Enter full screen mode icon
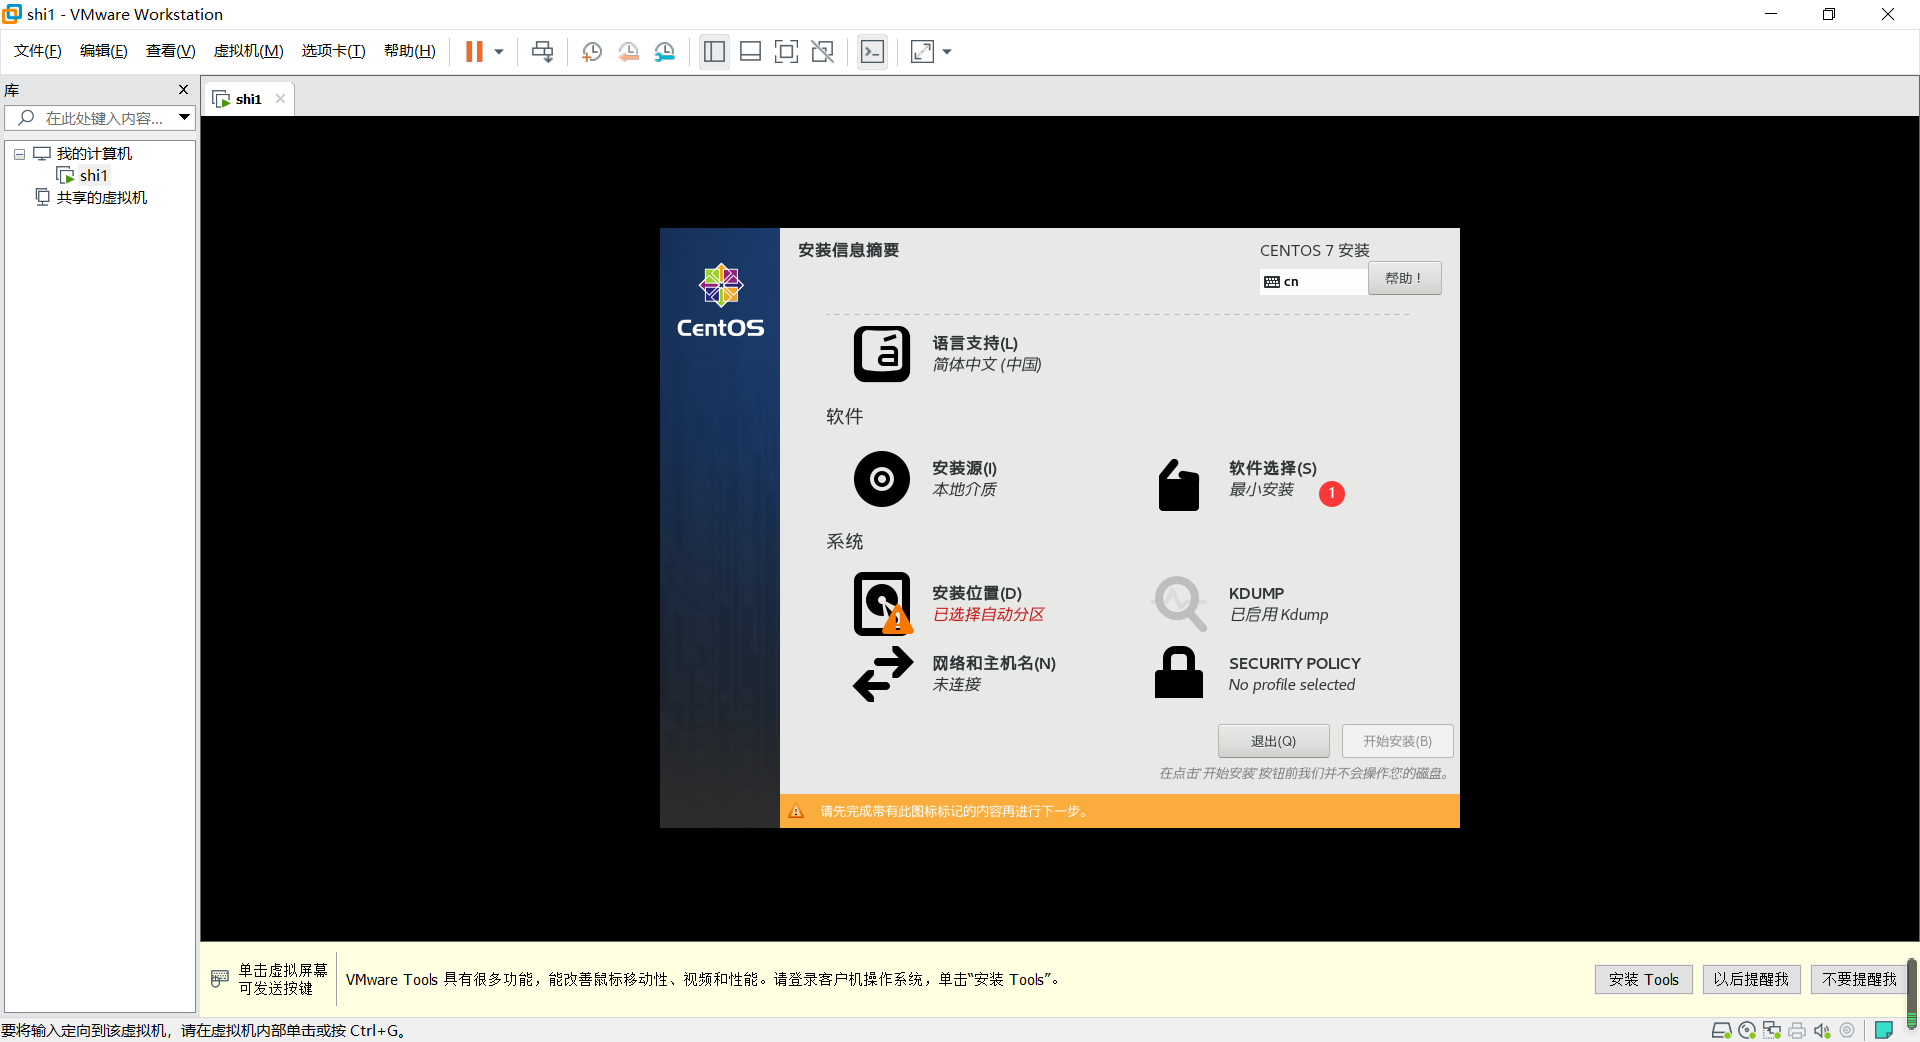 [x=787, y=52]
